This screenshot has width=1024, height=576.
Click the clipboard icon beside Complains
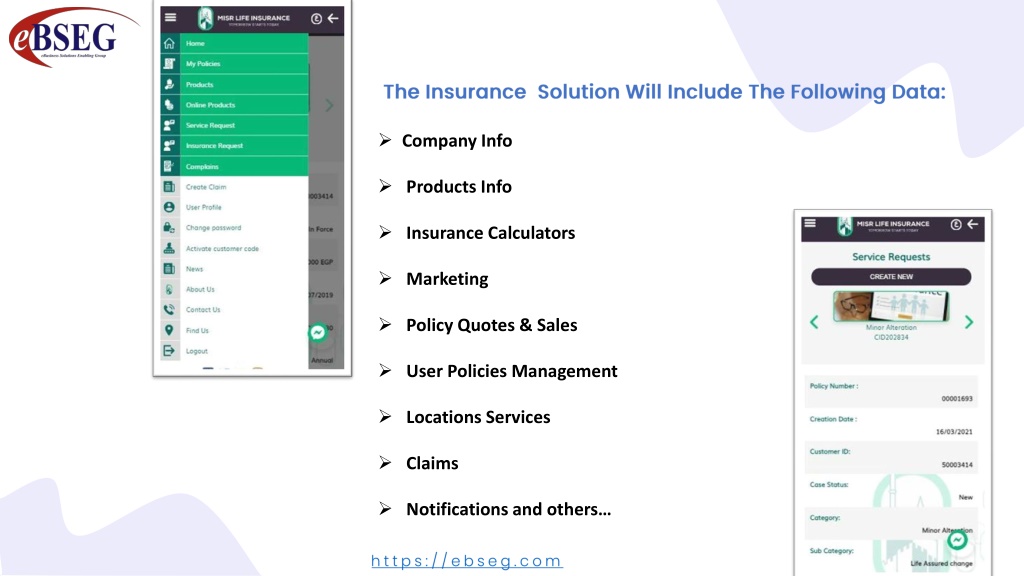click(169, 166)
